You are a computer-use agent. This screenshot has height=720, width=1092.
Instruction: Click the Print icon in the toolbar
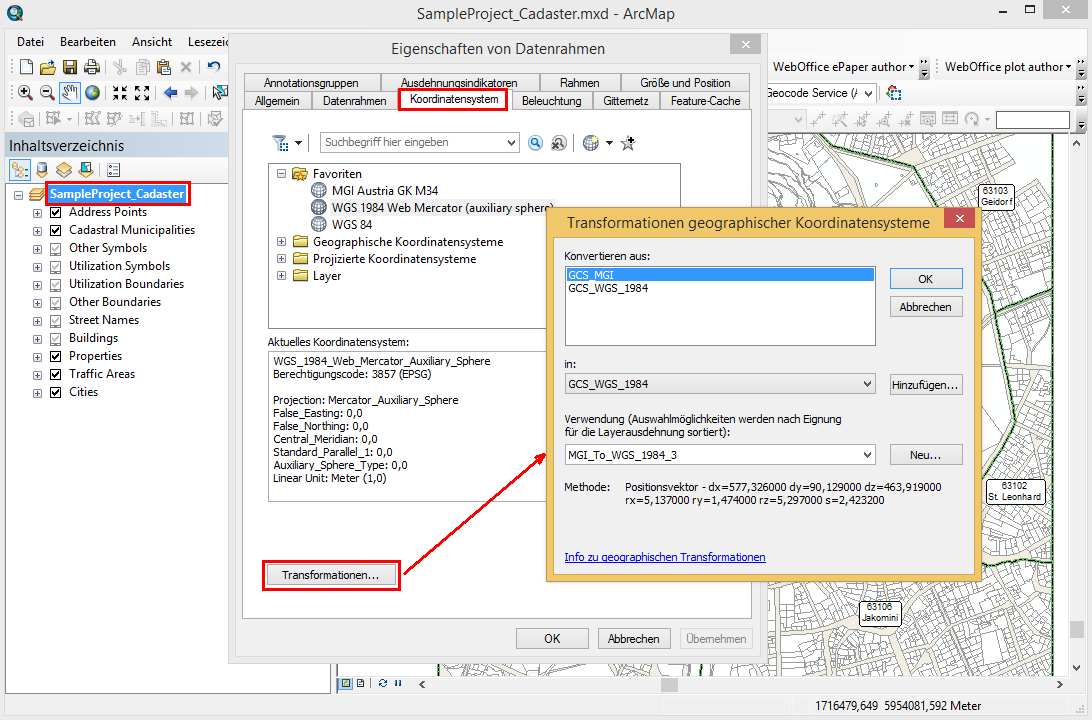90,66
